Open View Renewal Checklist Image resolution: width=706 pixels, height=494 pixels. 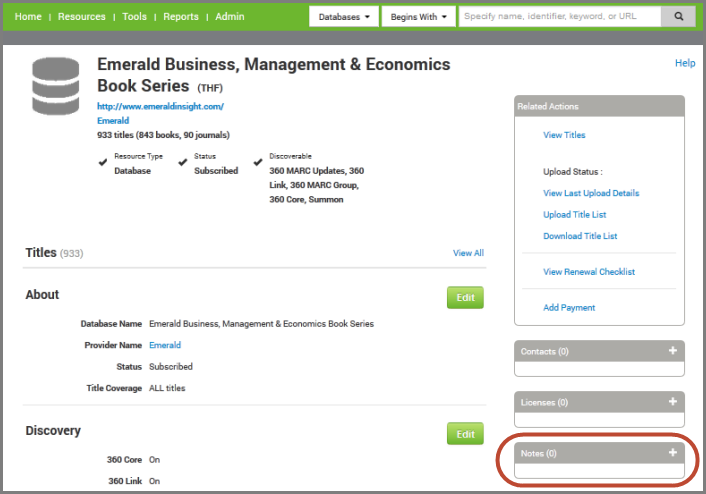pyautogui.click(x=589, y=272)
